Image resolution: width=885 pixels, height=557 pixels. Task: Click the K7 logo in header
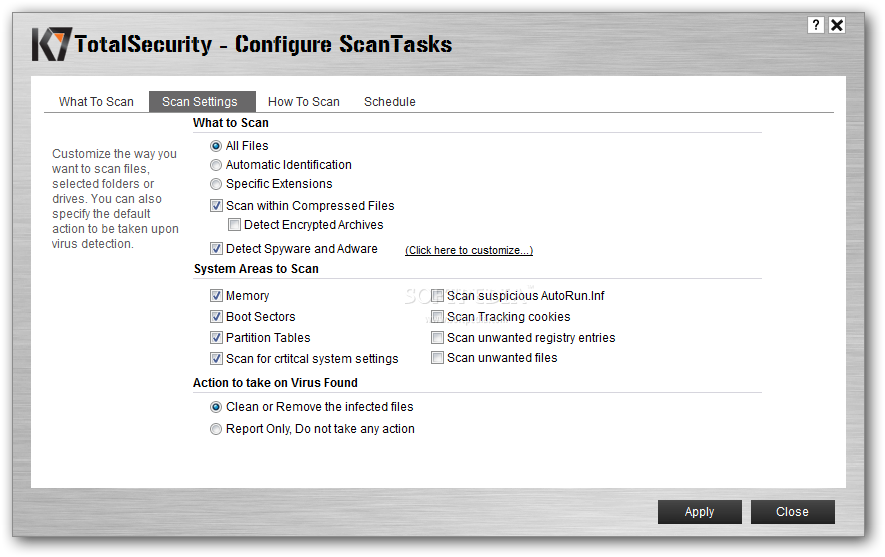(51, 44)
